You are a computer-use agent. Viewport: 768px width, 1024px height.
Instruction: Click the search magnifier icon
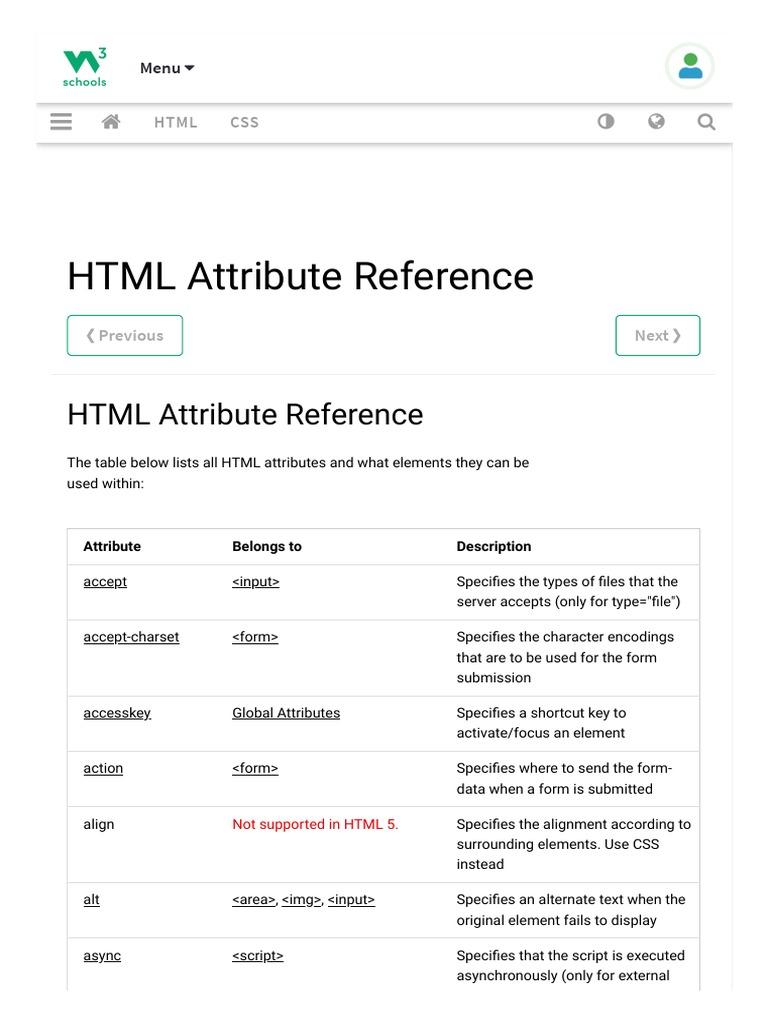(706, 122)
